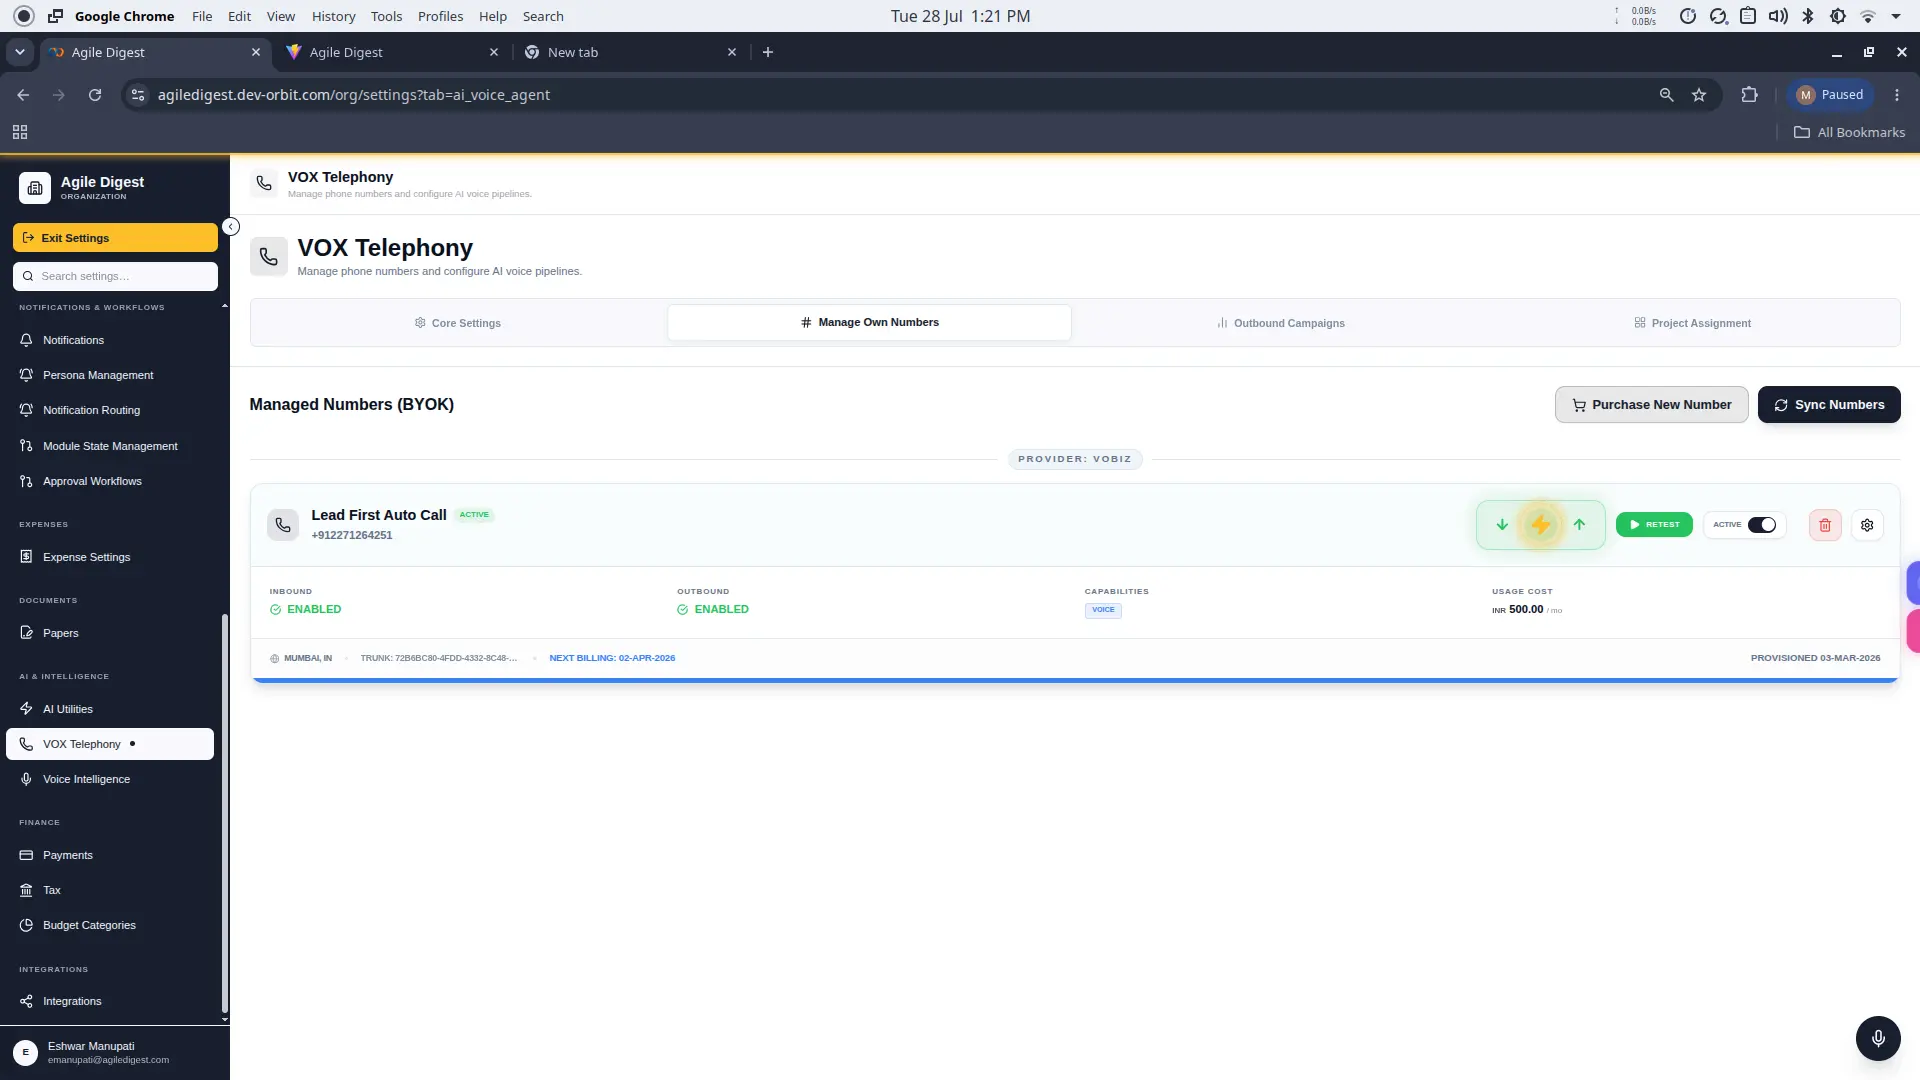Open Expense Settings
This screenshot has height=1080, width=1920.
[110, 557]
